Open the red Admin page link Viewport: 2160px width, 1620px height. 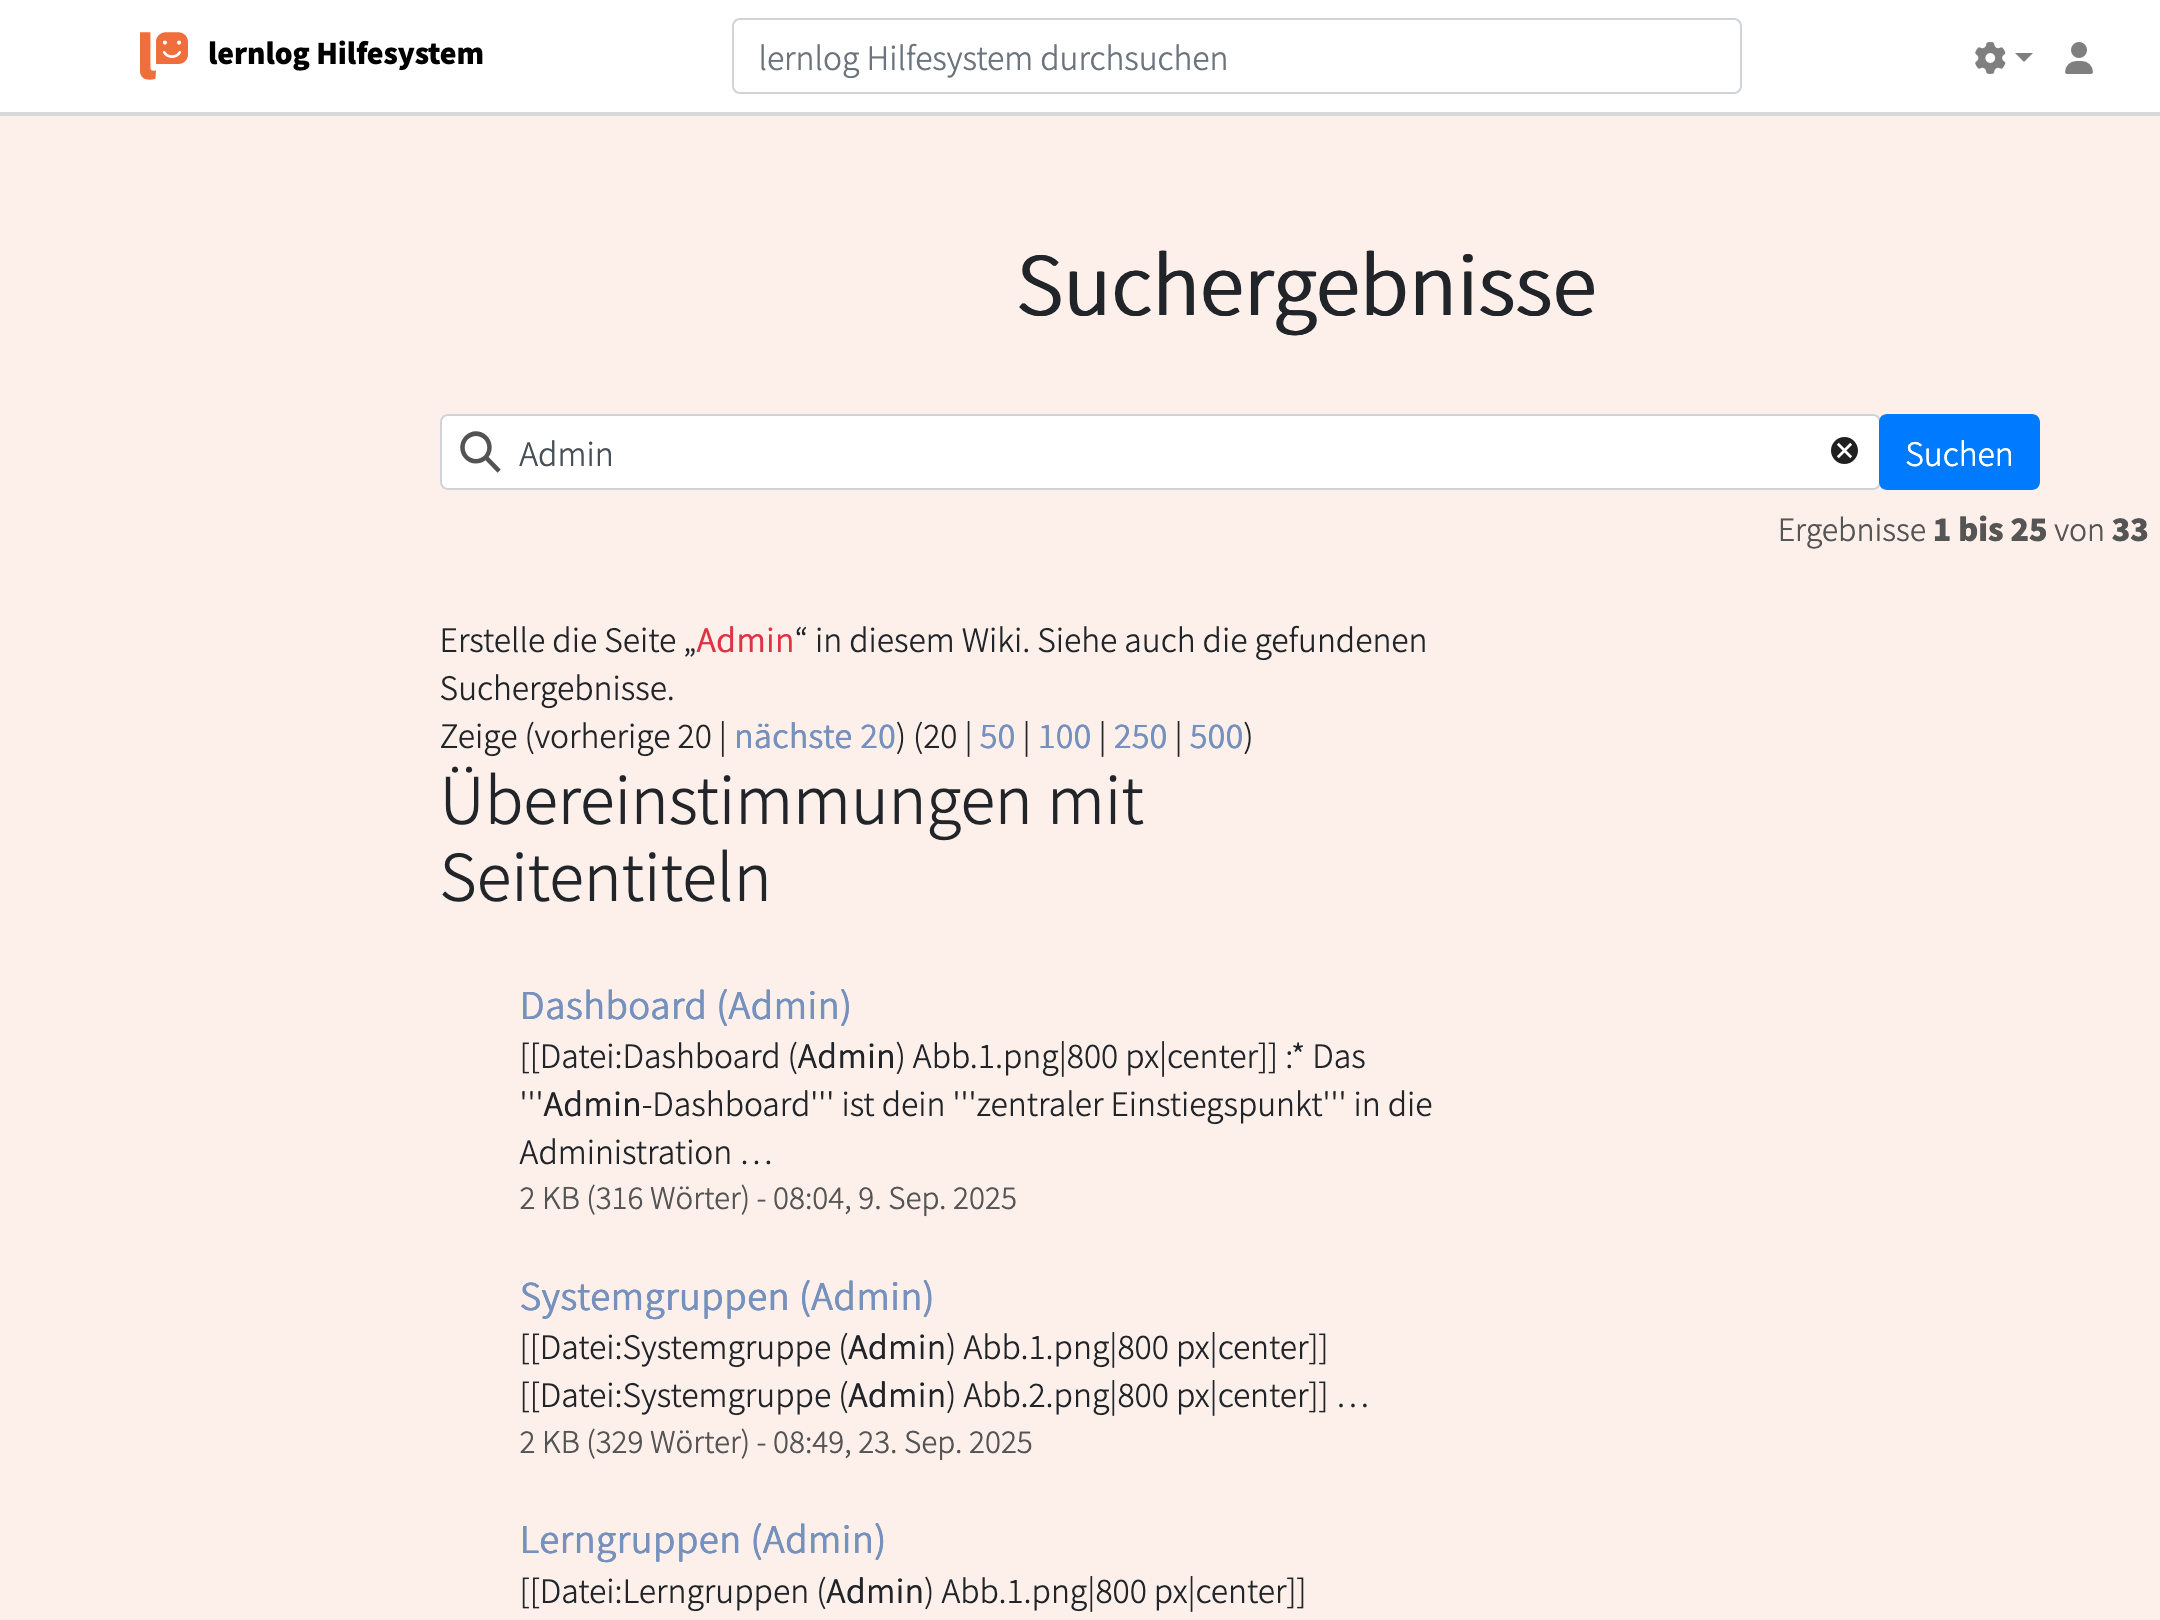(745, 640)
